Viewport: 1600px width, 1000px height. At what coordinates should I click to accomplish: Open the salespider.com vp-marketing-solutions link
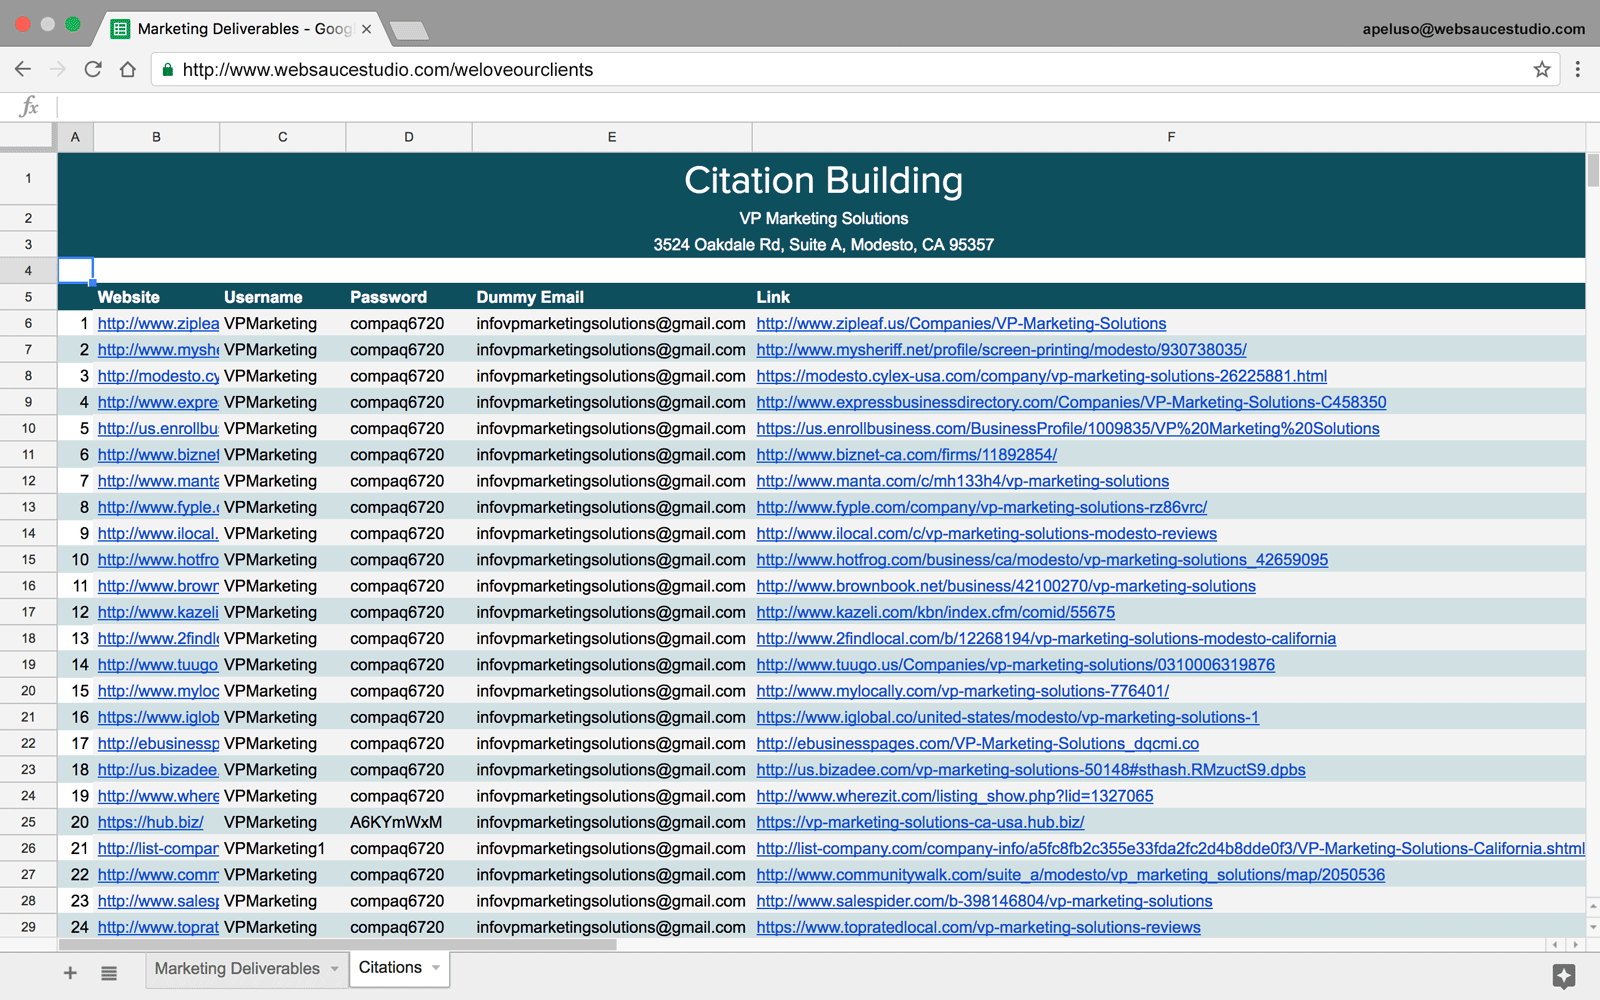[984, 901]
